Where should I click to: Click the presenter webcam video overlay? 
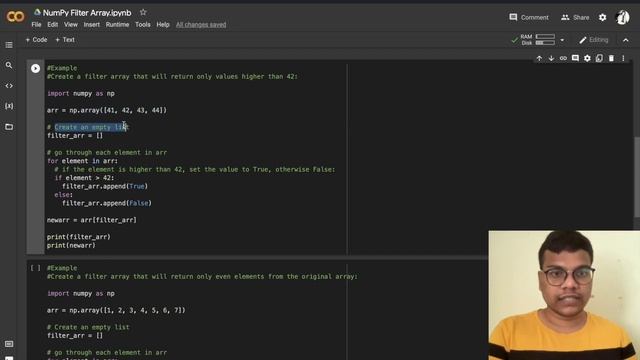click(x=564, y=295)
